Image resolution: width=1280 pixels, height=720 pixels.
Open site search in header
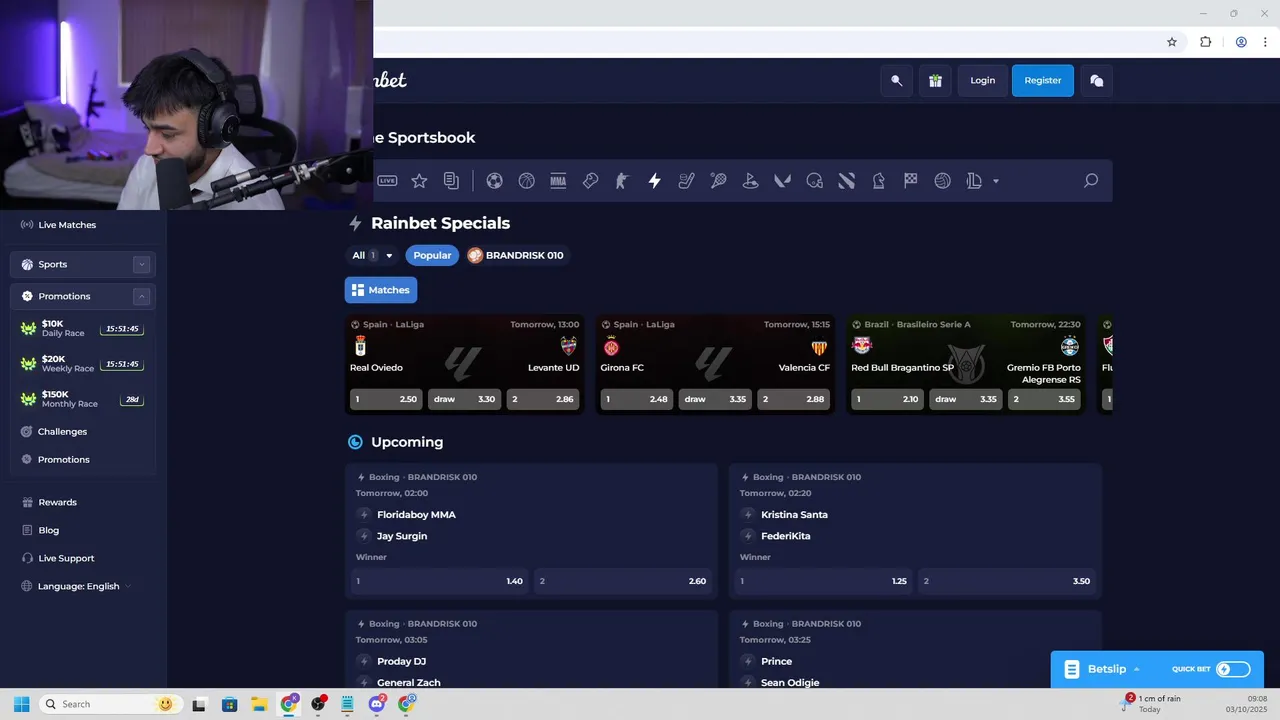pyautogui.click(x=896, y=81)
